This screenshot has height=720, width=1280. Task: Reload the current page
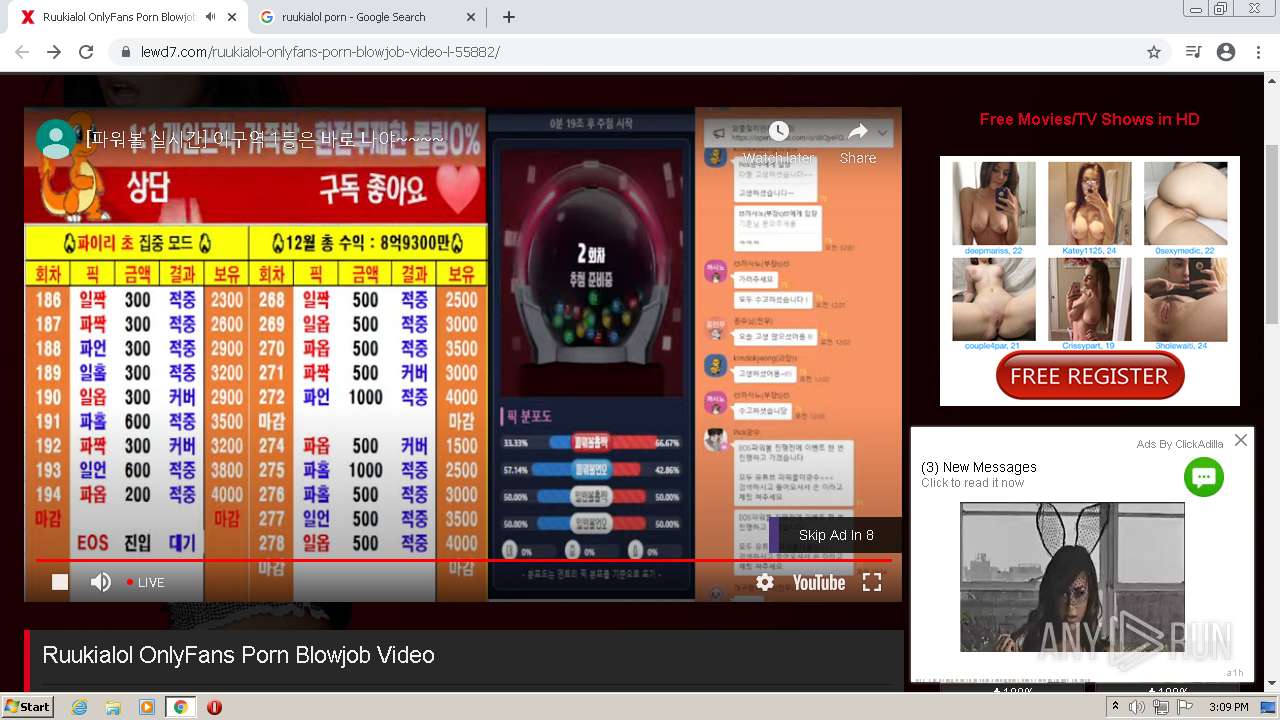pos(86,52)
